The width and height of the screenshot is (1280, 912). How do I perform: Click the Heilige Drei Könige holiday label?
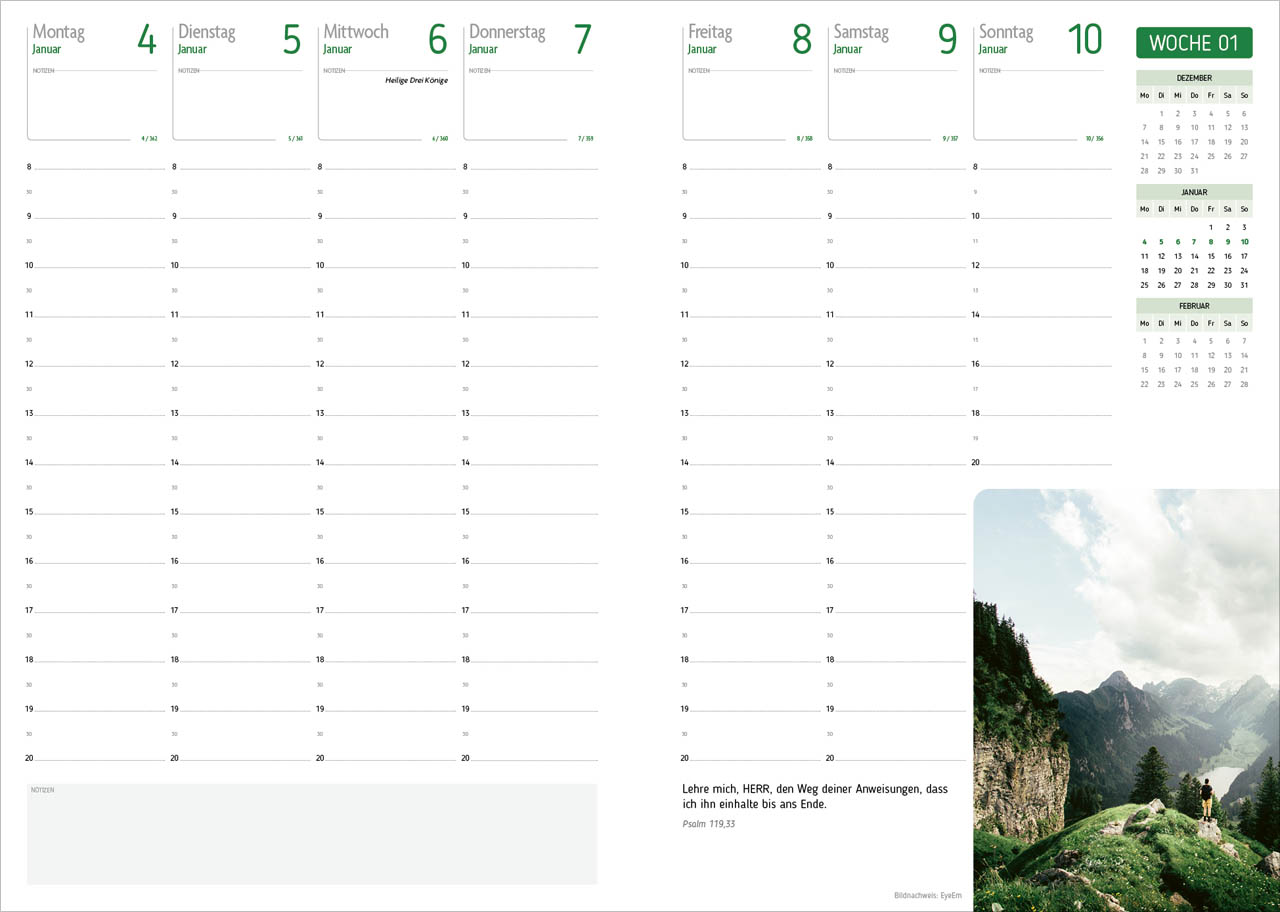click(x=416, y=80)
